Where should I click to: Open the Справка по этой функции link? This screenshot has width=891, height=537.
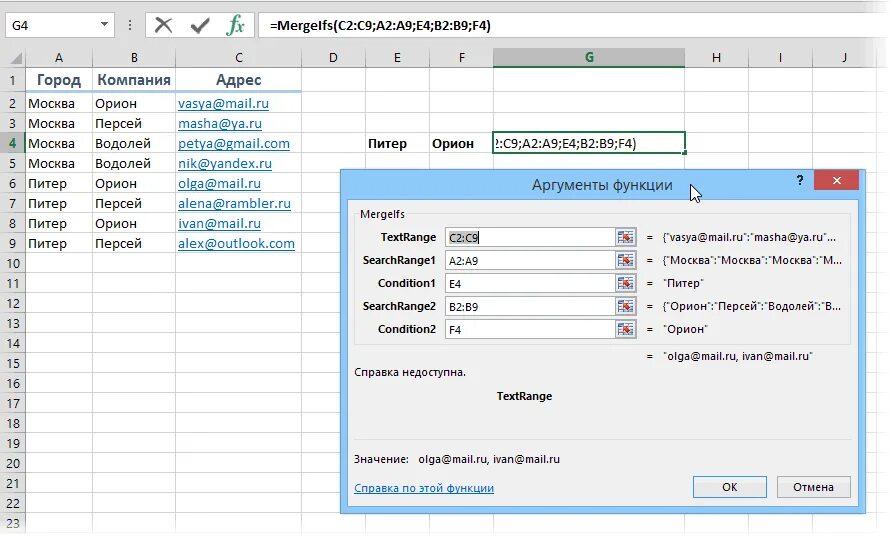pos(424,488)
